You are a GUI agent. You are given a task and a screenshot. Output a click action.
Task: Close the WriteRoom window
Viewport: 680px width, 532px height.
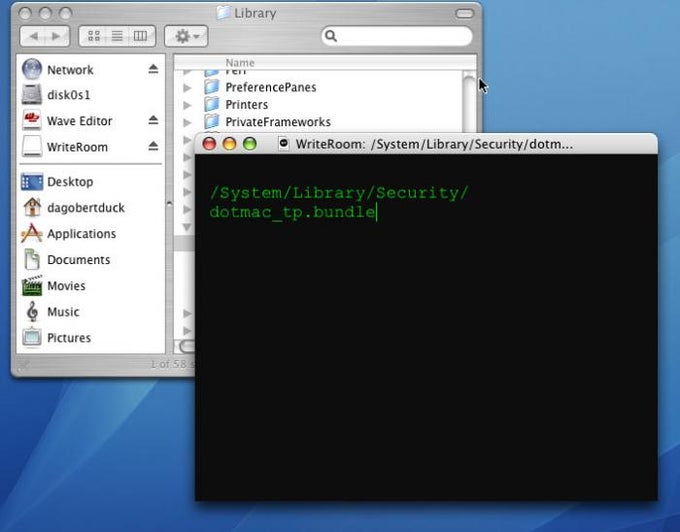point(209,144)
